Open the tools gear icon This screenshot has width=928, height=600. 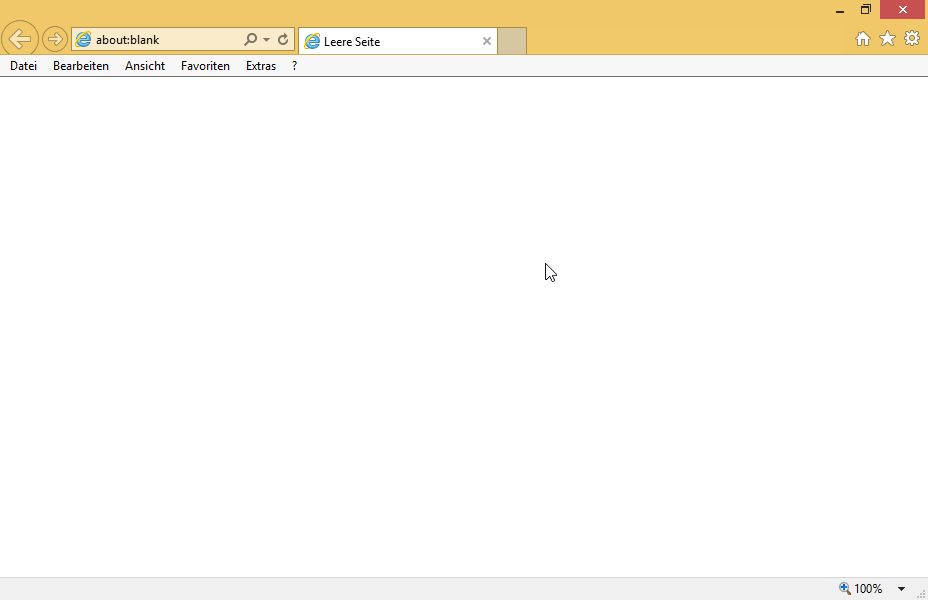pyautogui.click(x=912, y=39)
